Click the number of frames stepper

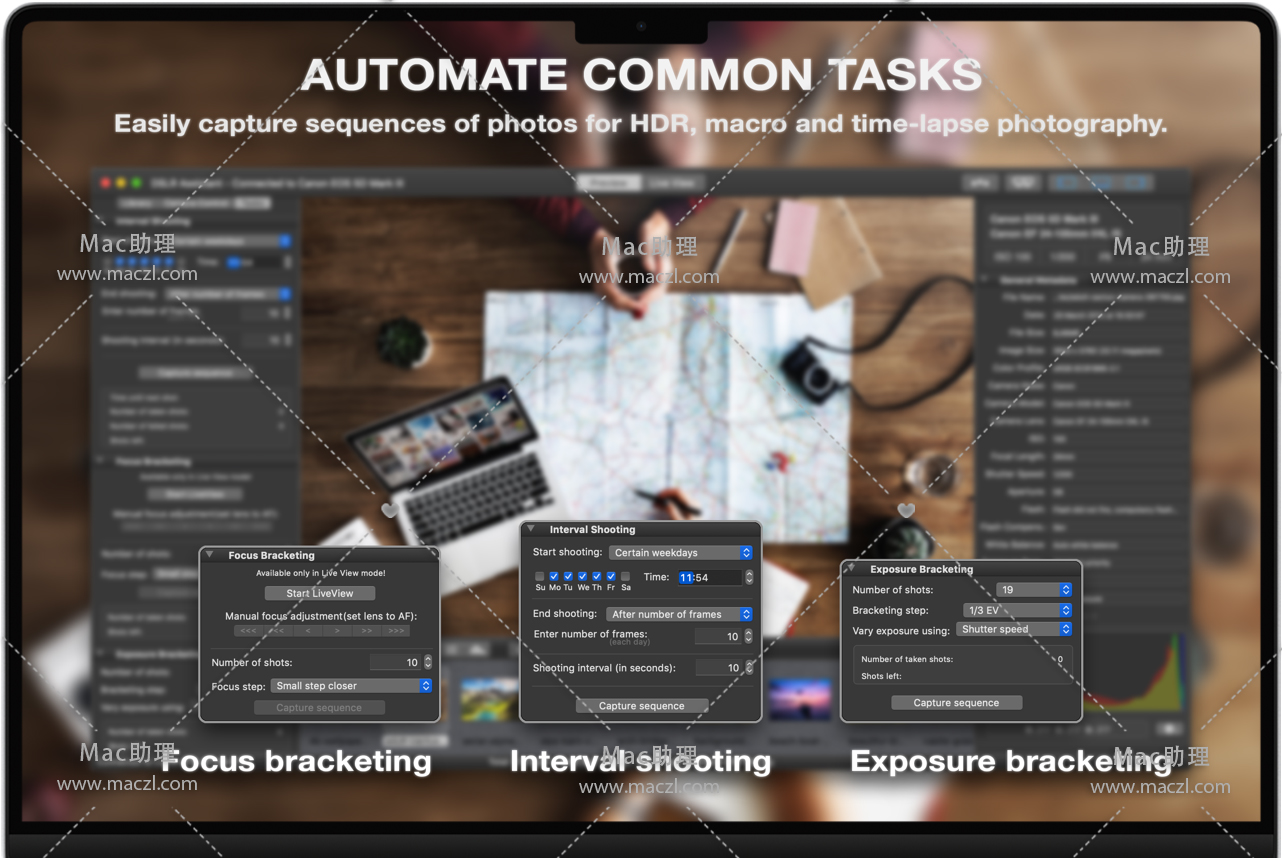[x=749, y=636]
